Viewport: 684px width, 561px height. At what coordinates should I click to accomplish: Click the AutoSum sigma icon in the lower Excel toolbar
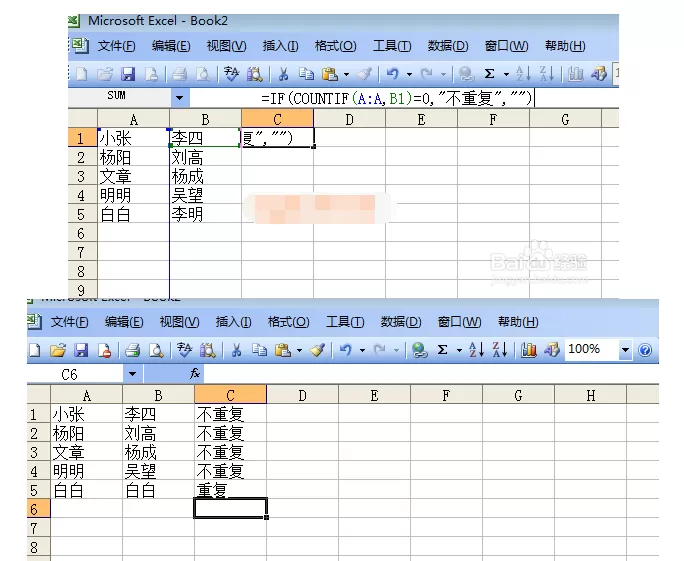pos(442,350)
